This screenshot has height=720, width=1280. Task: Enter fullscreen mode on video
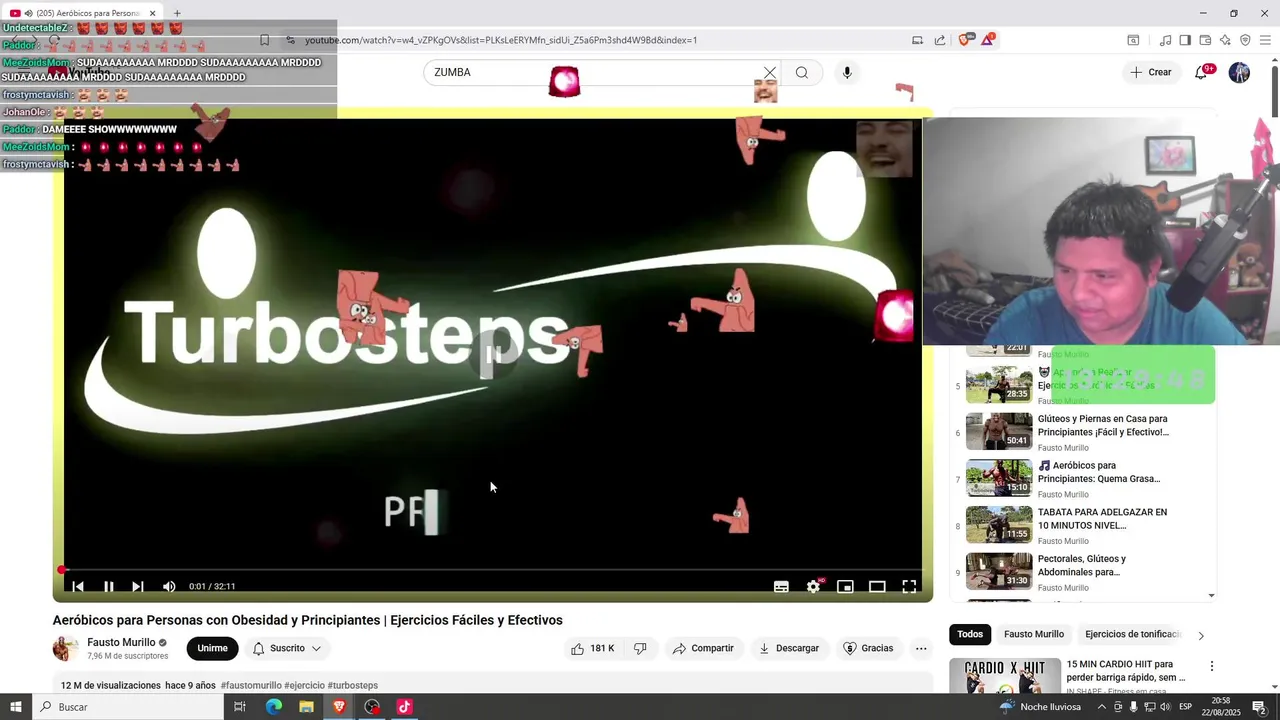pos(909,587)
